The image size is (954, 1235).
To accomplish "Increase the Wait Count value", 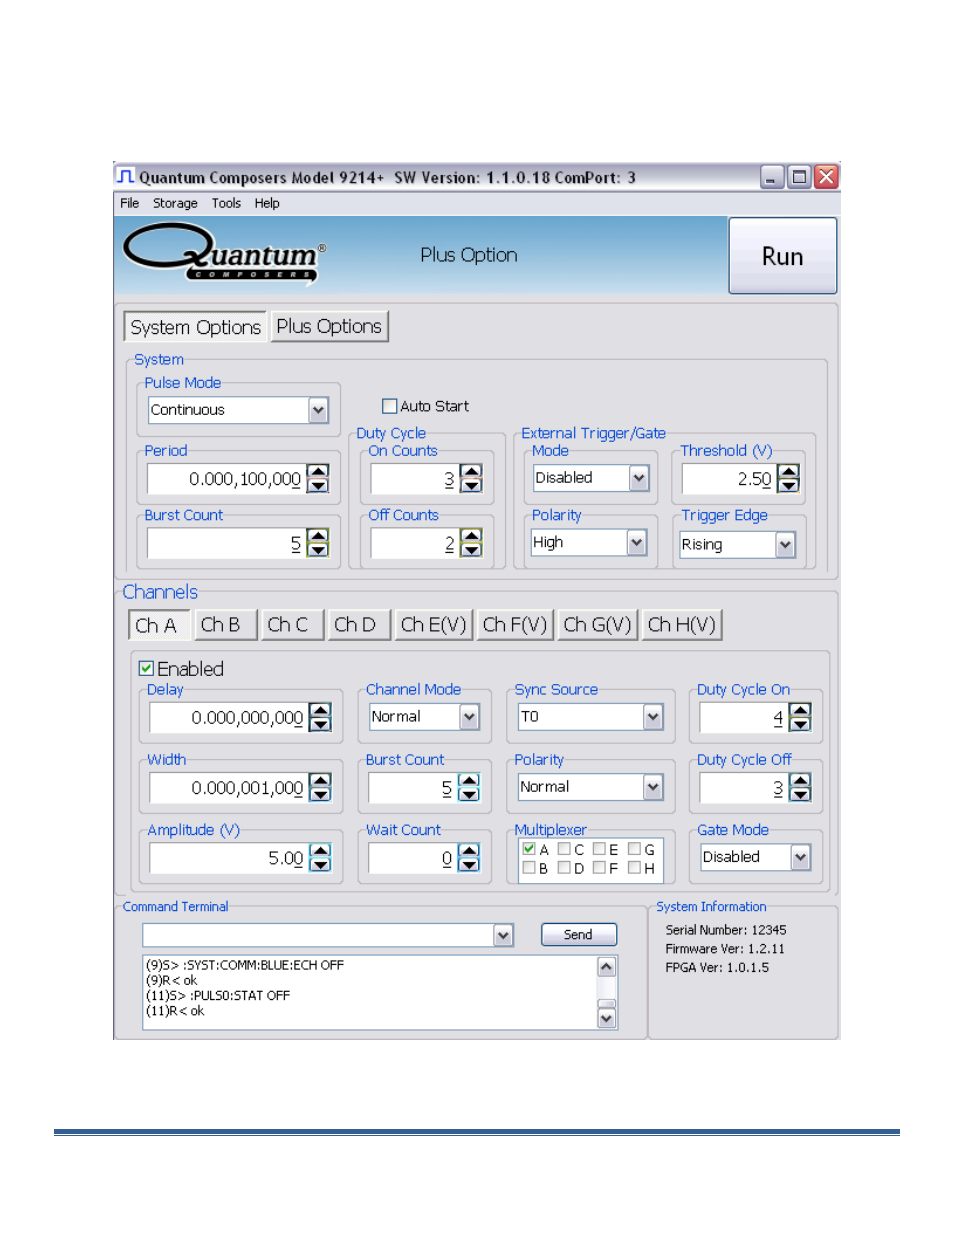I will click(469, 851).
